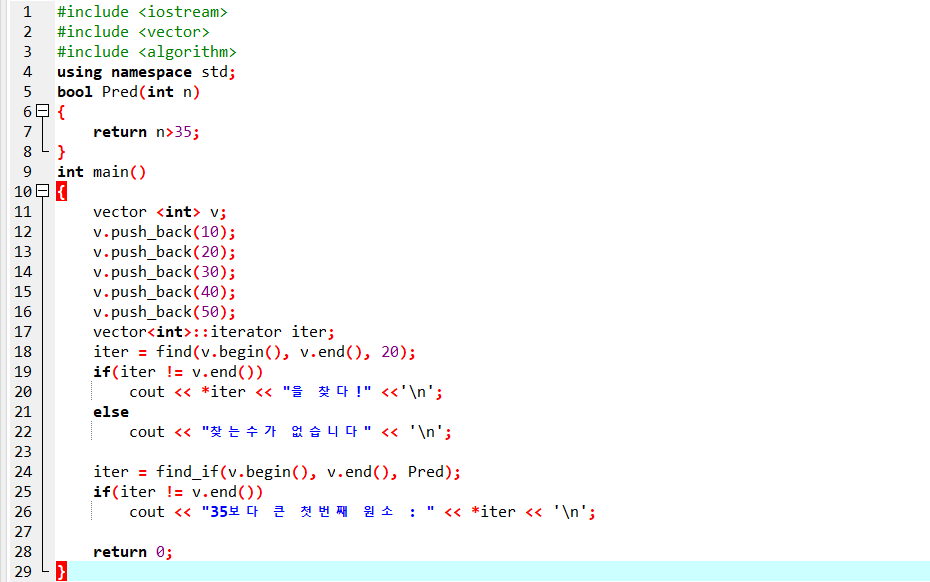Image resolution: width=930 pixels, height=582 pixels.
Task: Click 'iter = find(v.begin(), v.end(), 20);' line
Action: click(254, 352)
